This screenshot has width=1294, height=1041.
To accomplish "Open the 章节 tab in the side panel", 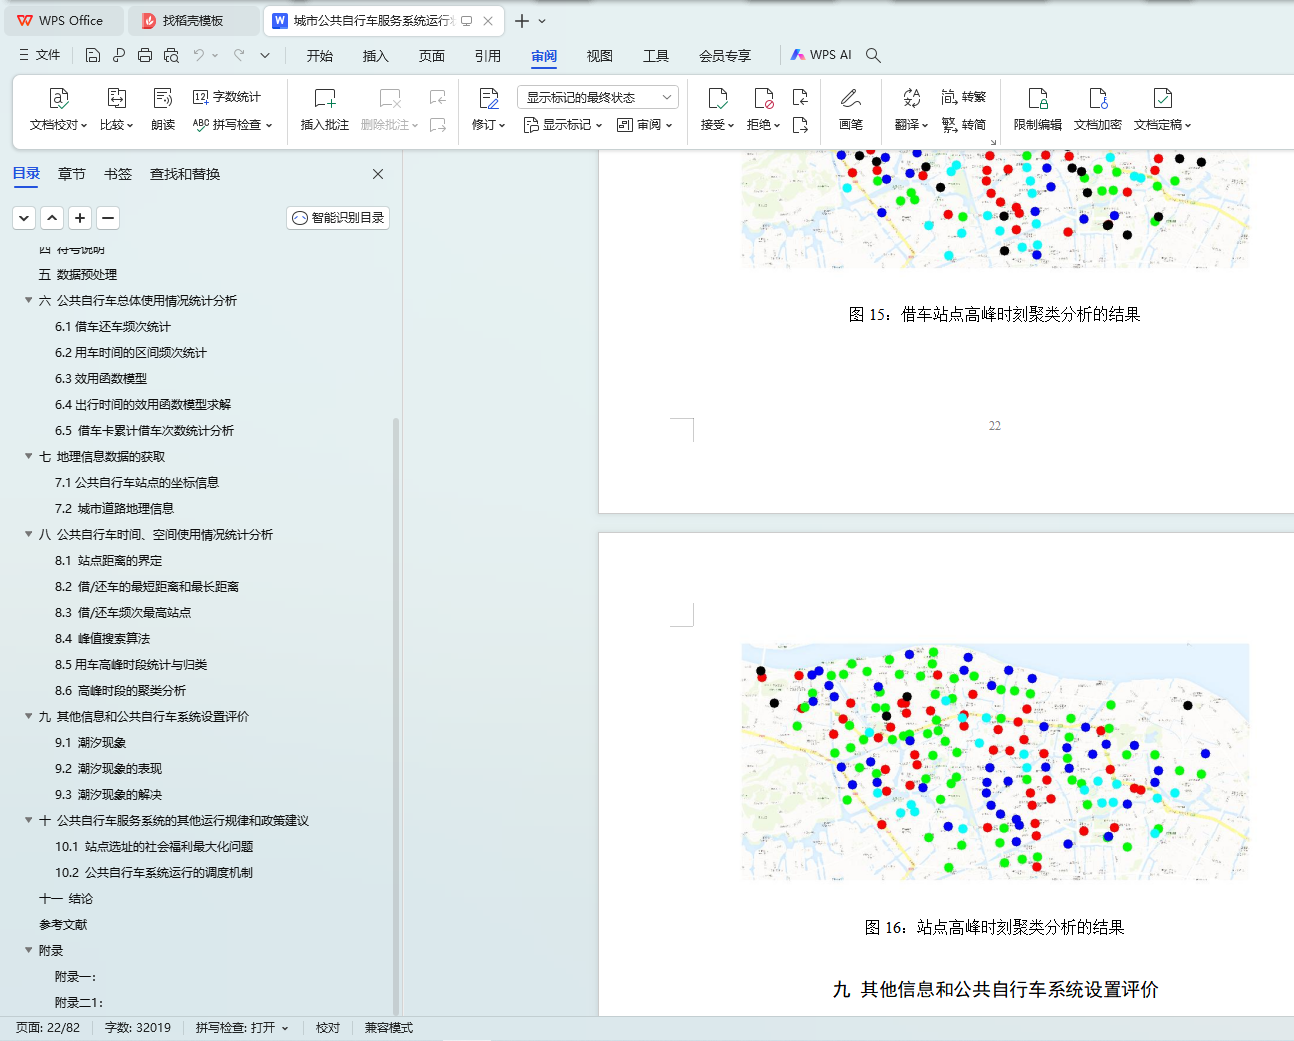I will 72,174.
